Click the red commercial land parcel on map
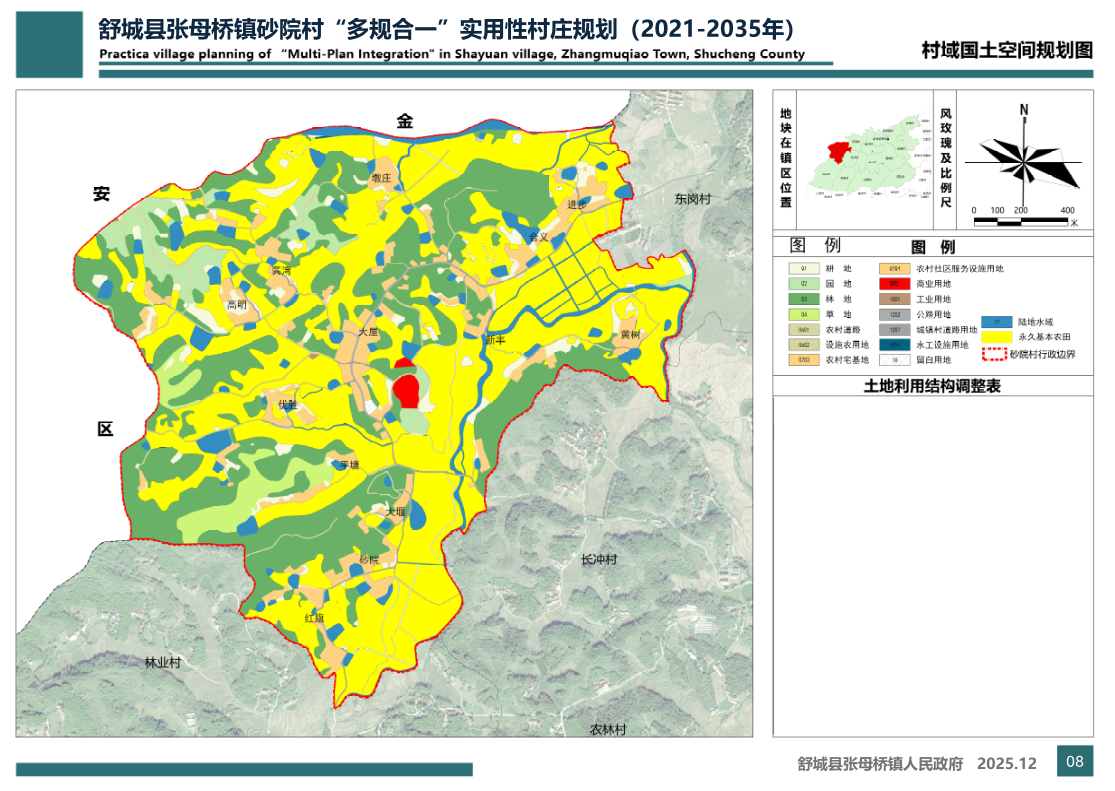This screenshot has height=791, width=1115. (x=405, y=391)
